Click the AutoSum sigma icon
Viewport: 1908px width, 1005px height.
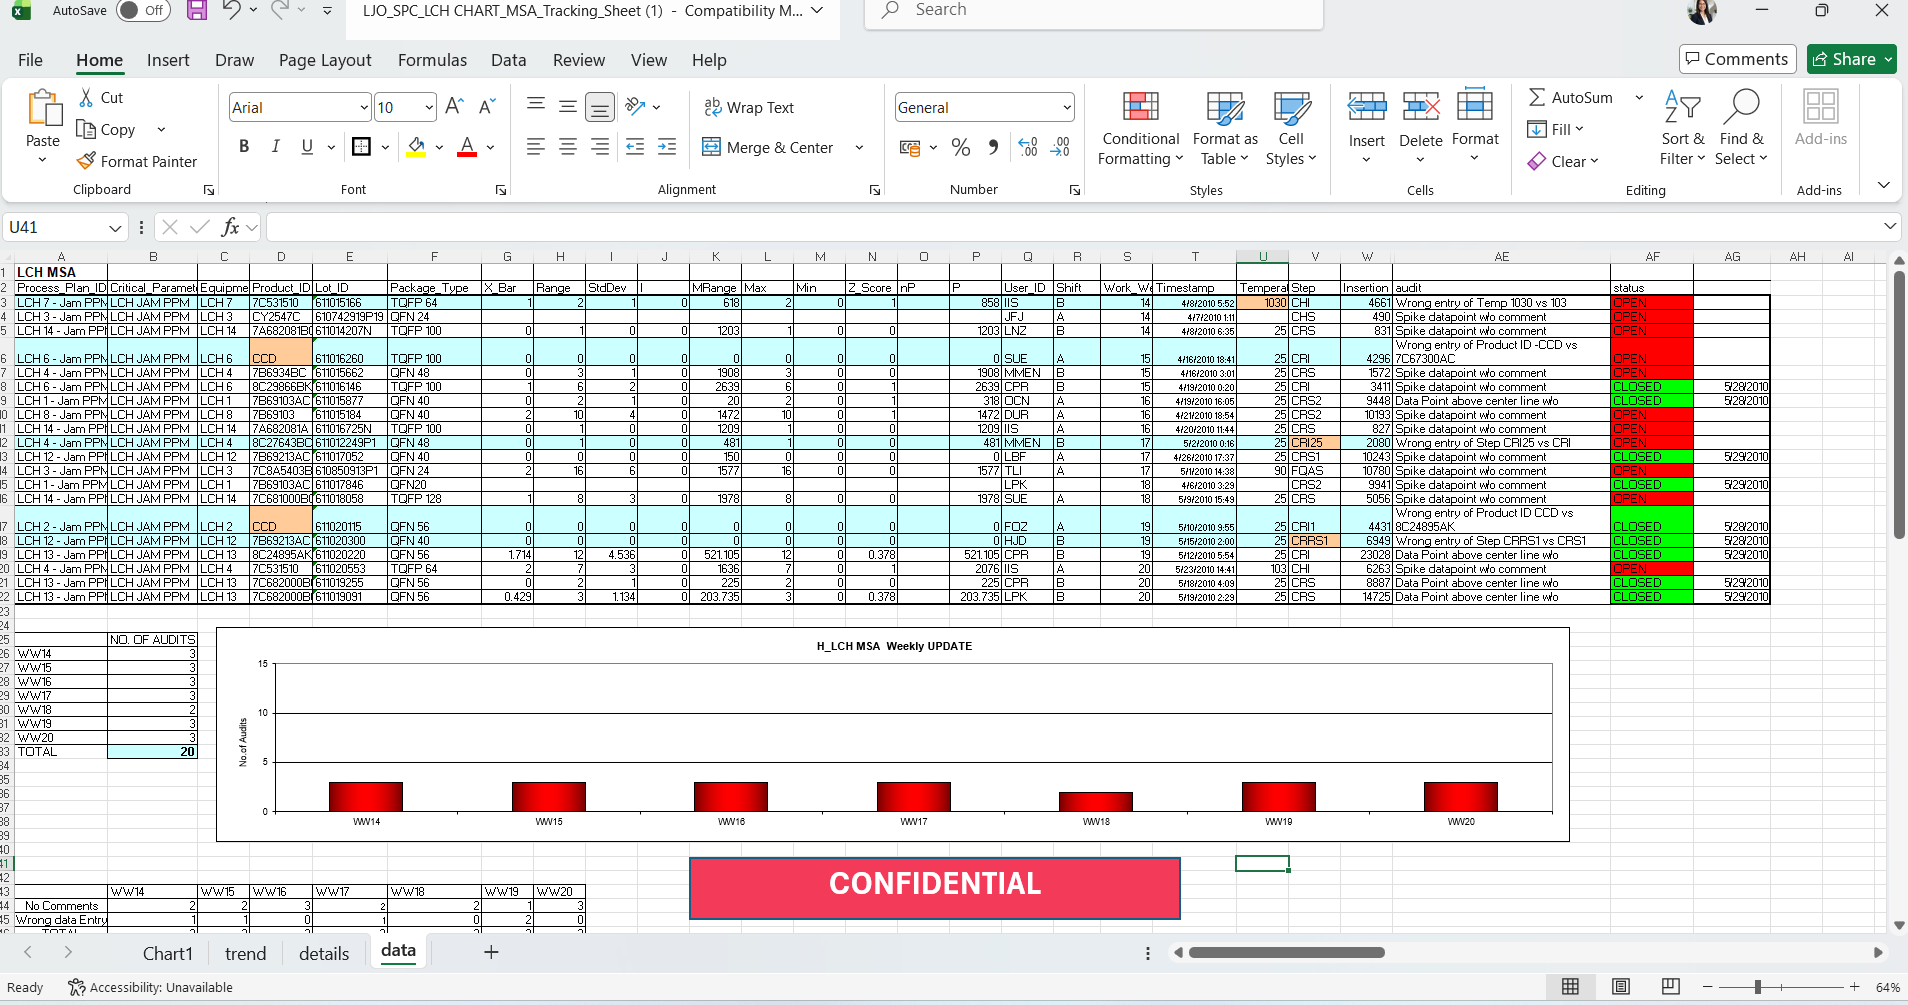point(1537,97)
